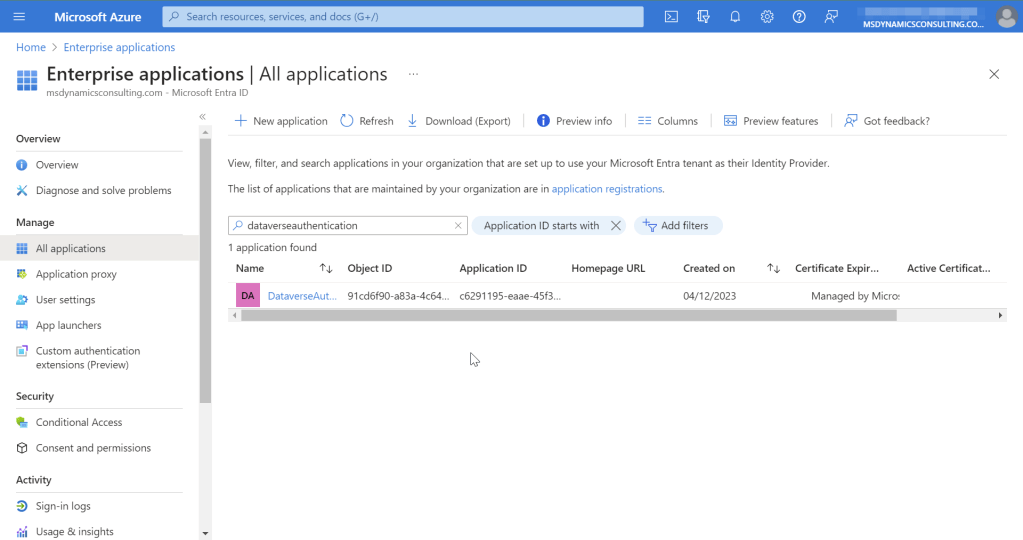Clear the dataverseauthentication search text
1023x540 pixels.
pyautogui.click(x=458, y=226)
